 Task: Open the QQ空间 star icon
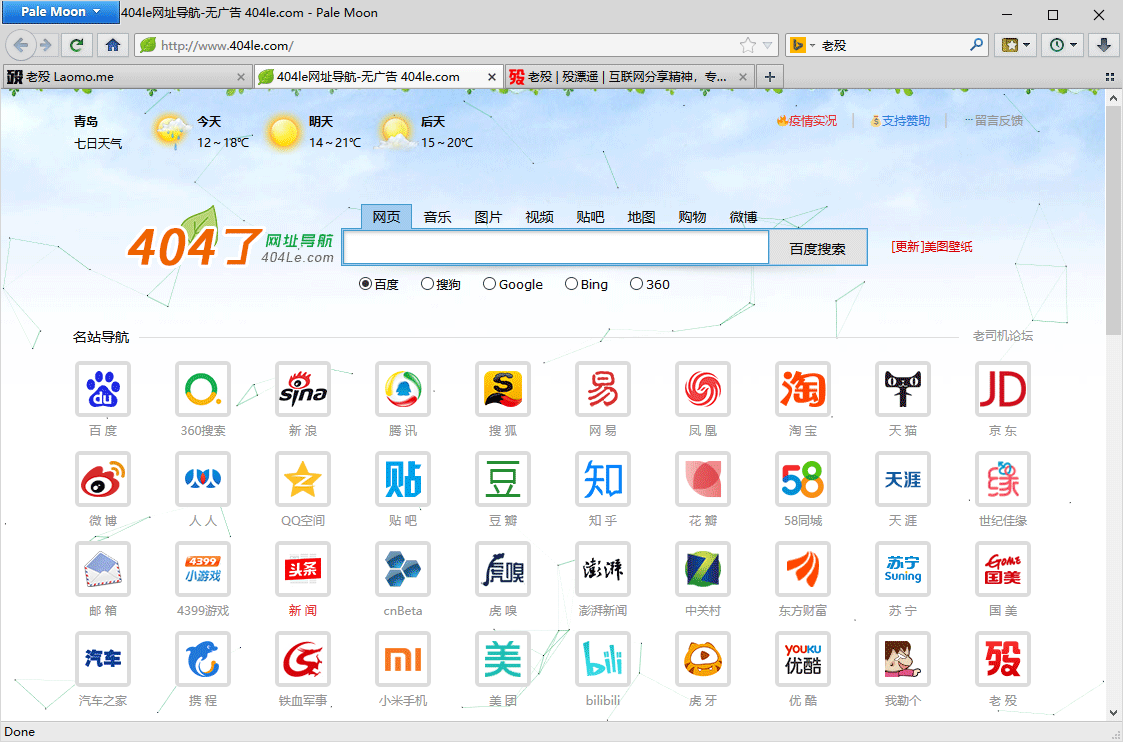(x=303, y=479)
